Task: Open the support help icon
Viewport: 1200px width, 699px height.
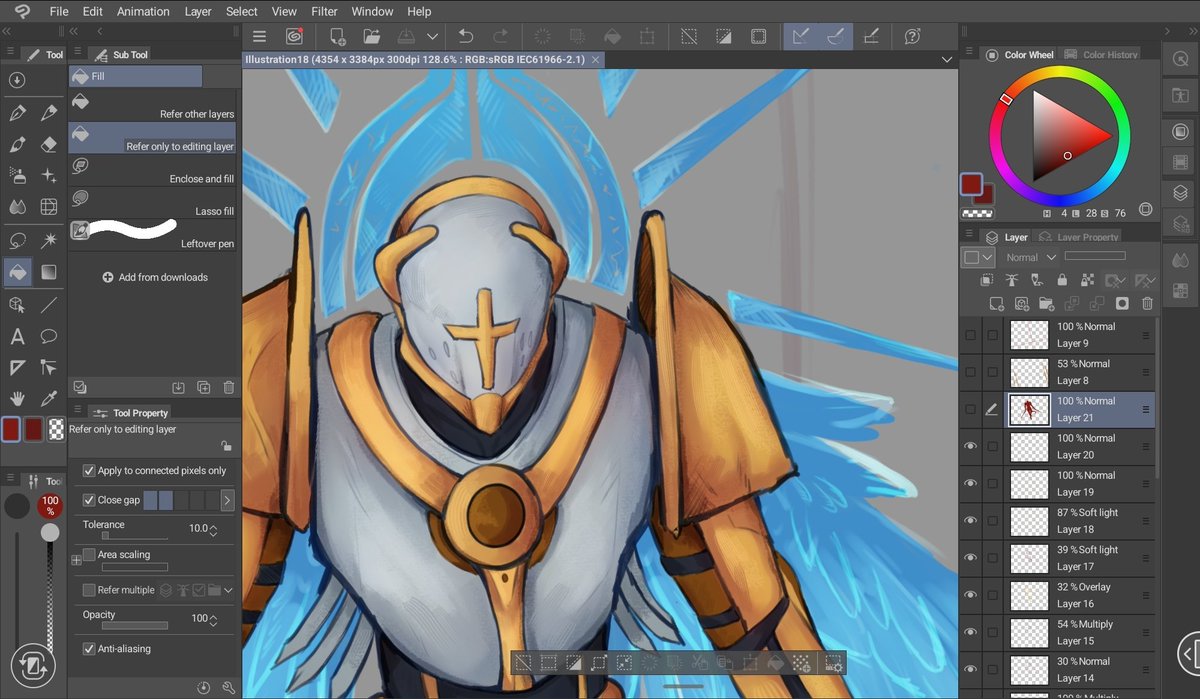Action: point(912,36)
